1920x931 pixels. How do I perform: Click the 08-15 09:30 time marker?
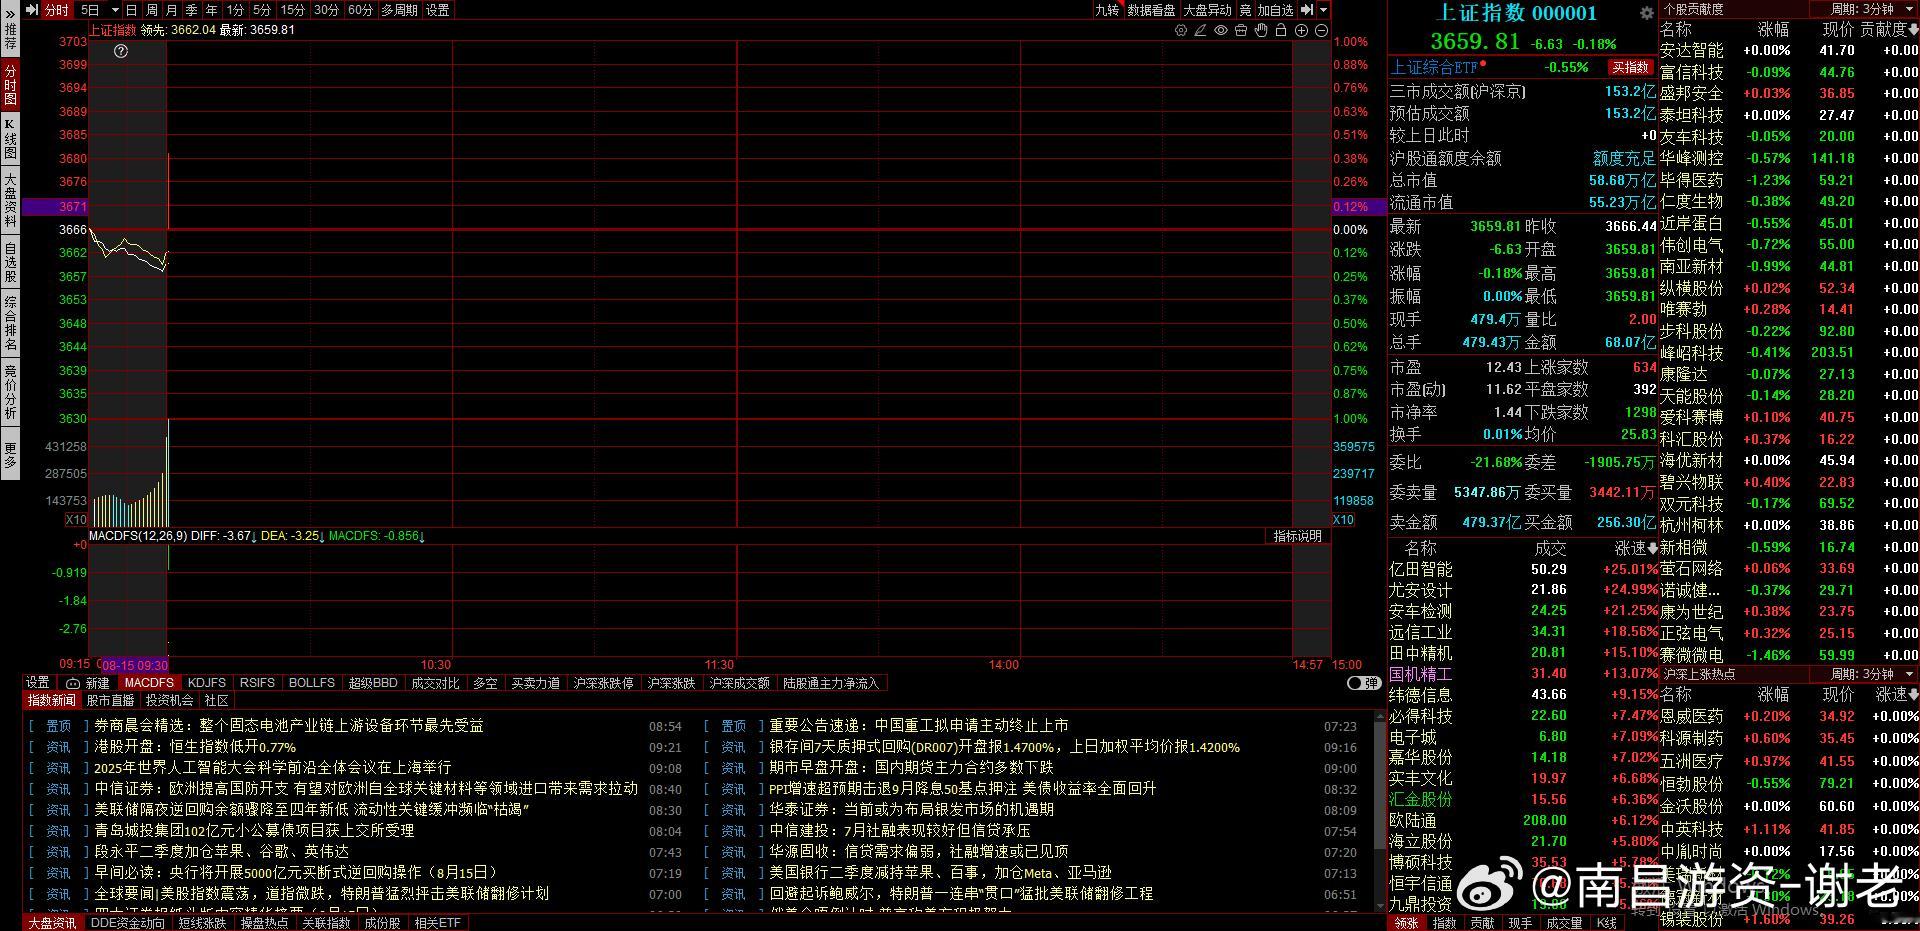(135, 665)
